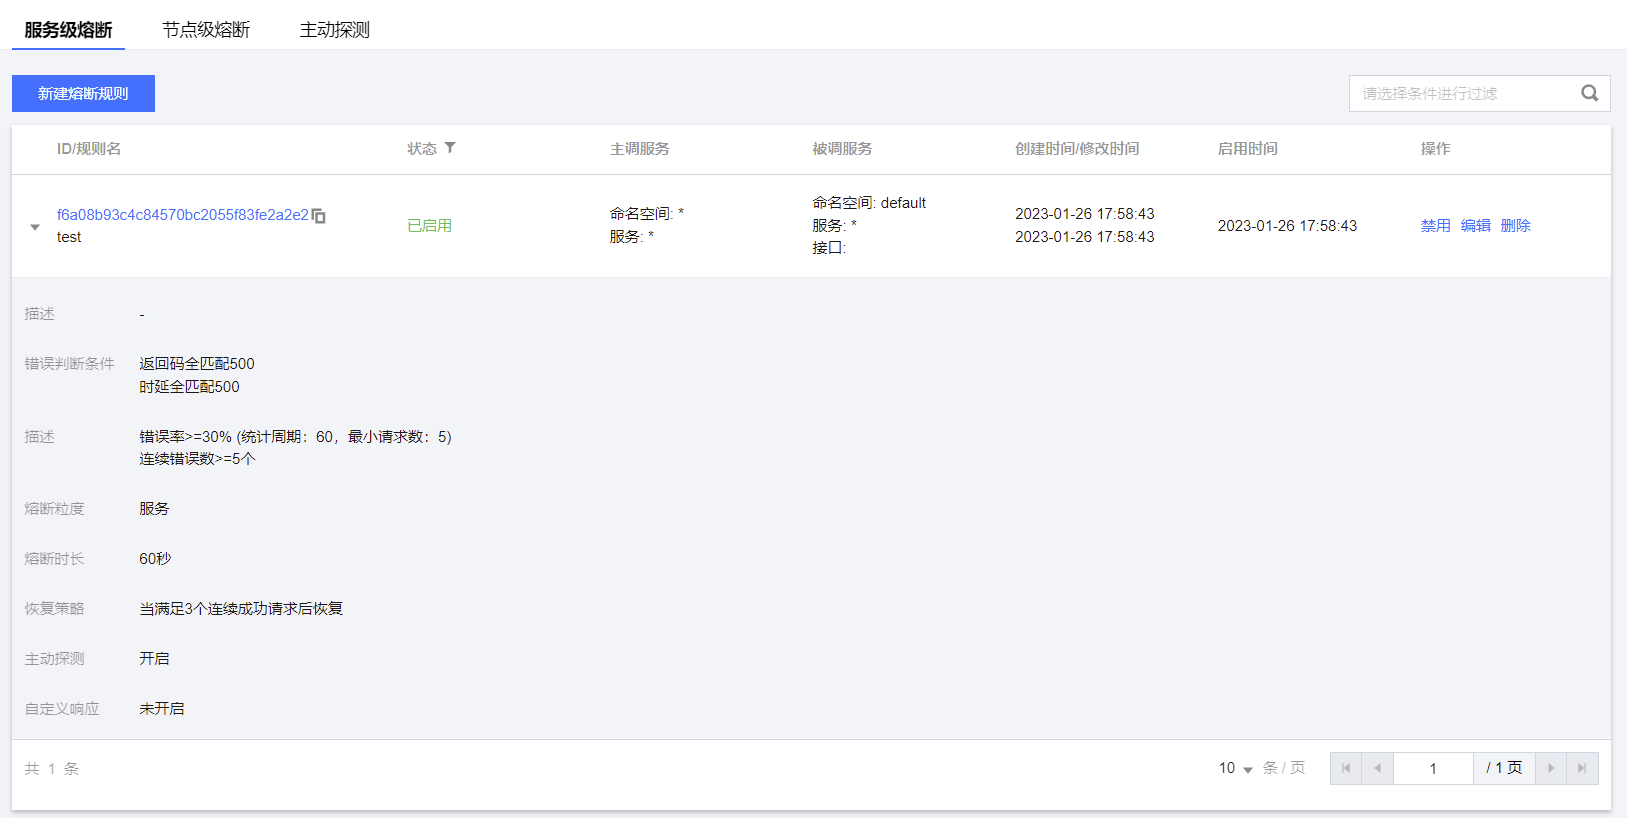Focus the filter condition search field
The image size is (1627, 818).
click(x=1460, y=94)
